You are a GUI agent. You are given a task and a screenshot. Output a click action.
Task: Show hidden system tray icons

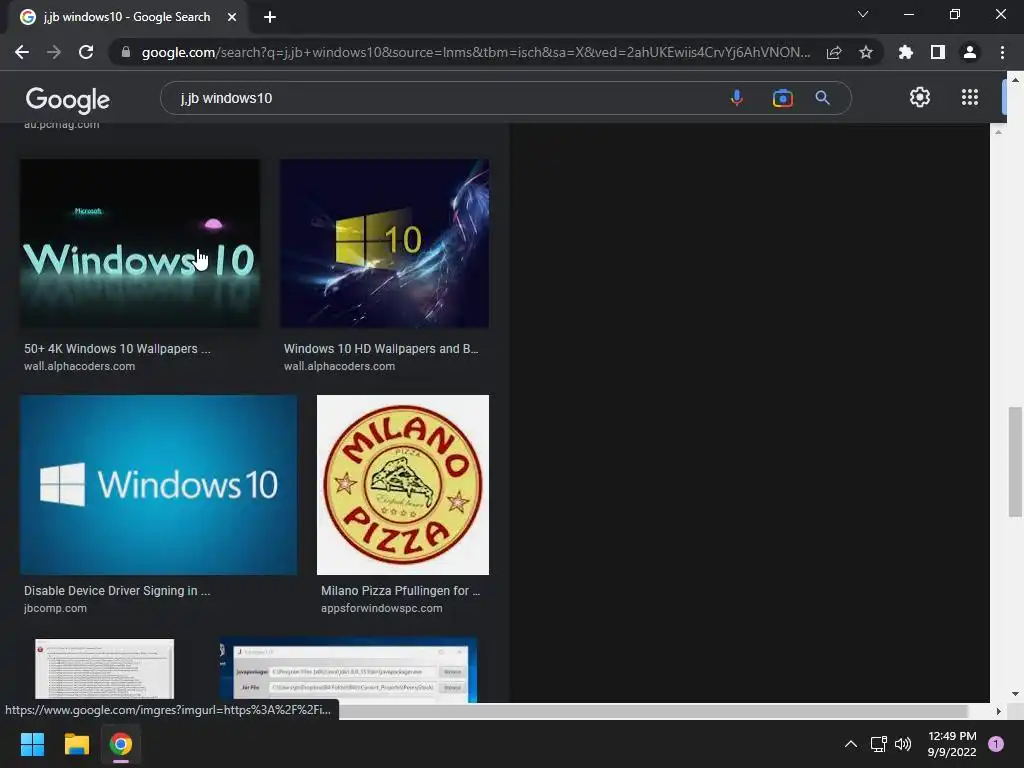click(x=851, y=744)
